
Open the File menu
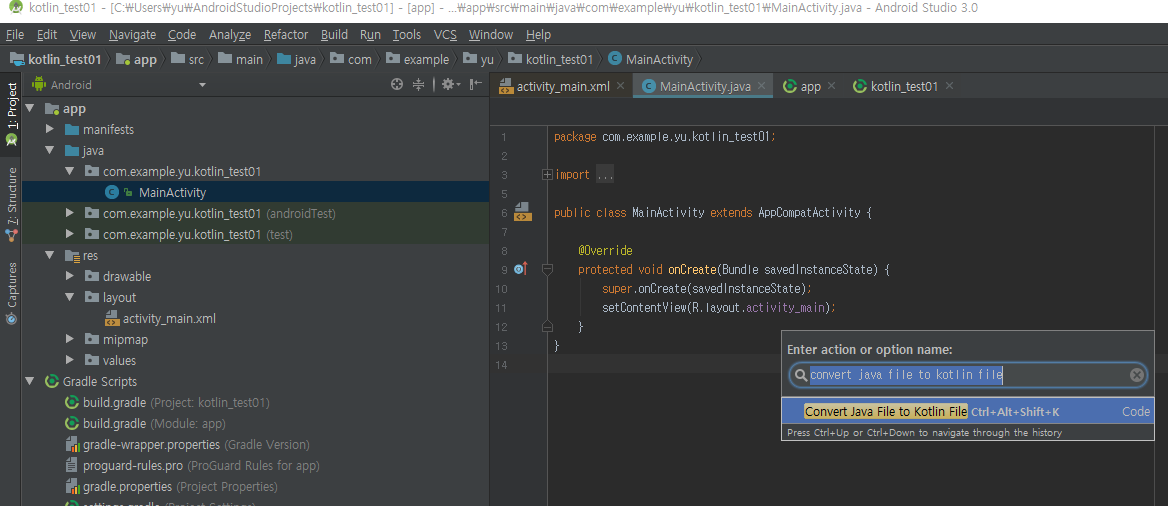[15, 34]
